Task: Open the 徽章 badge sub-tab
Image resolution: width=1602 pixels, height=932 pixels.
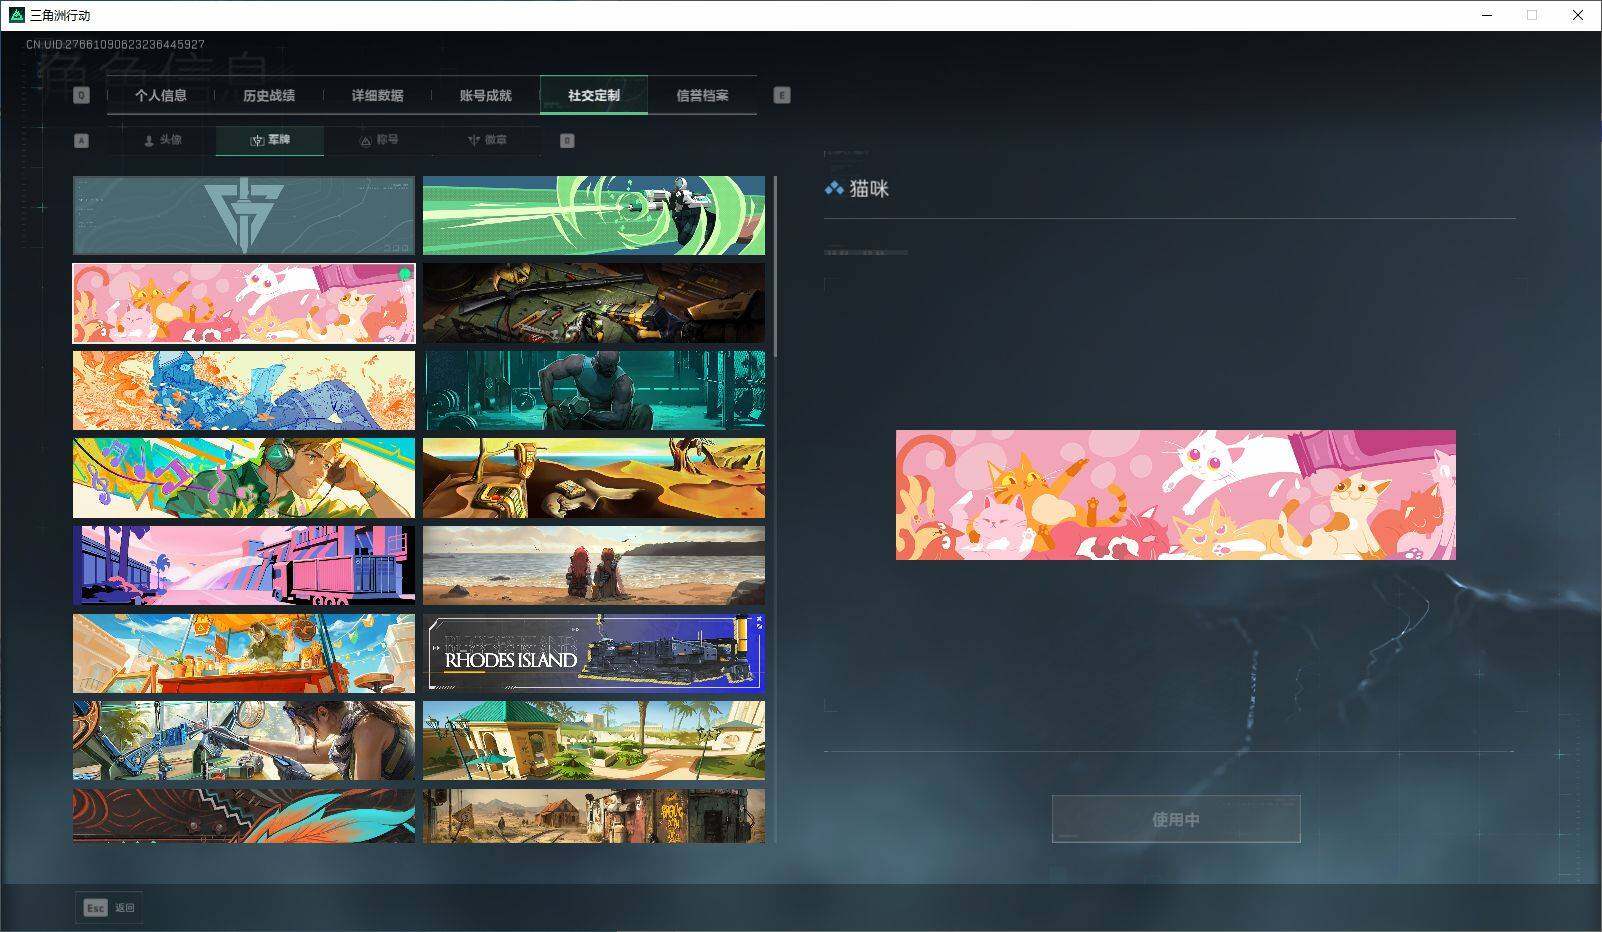Action: 487,141
